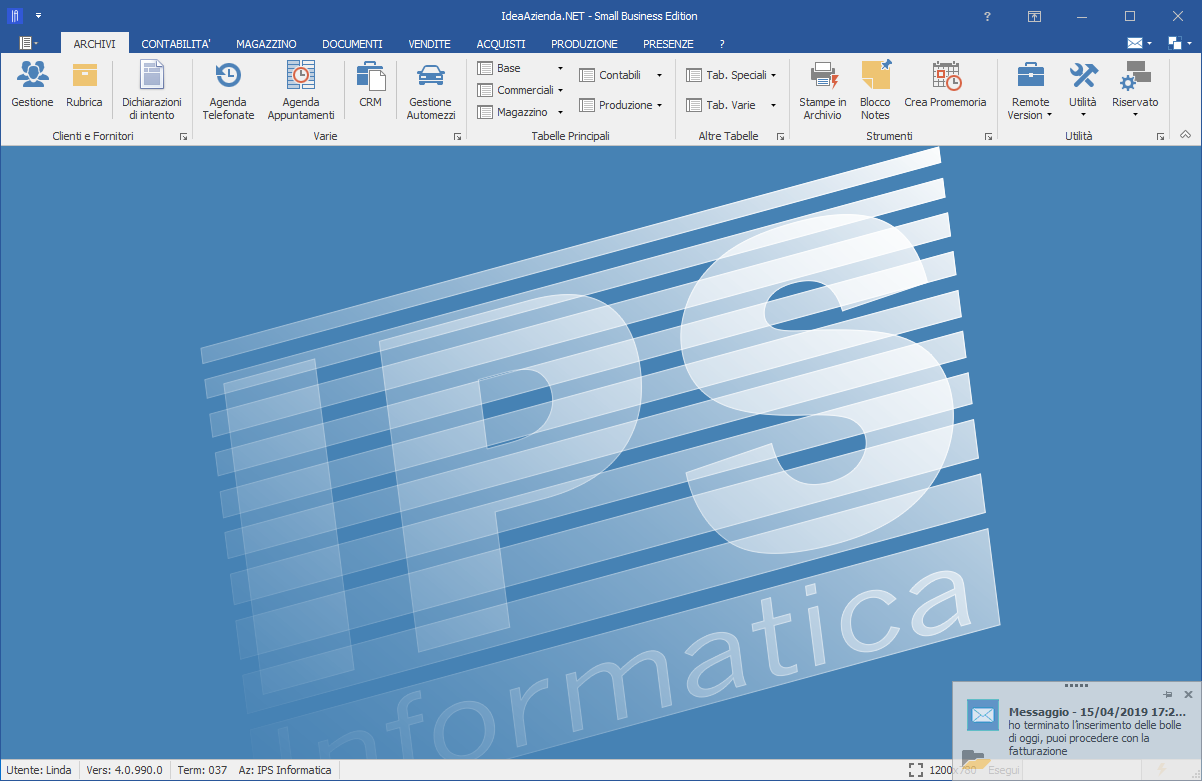The height and width of the screenshot is (781, 1202).
Task: Switch to the VENDITE tab
Action: coord(430,44)
